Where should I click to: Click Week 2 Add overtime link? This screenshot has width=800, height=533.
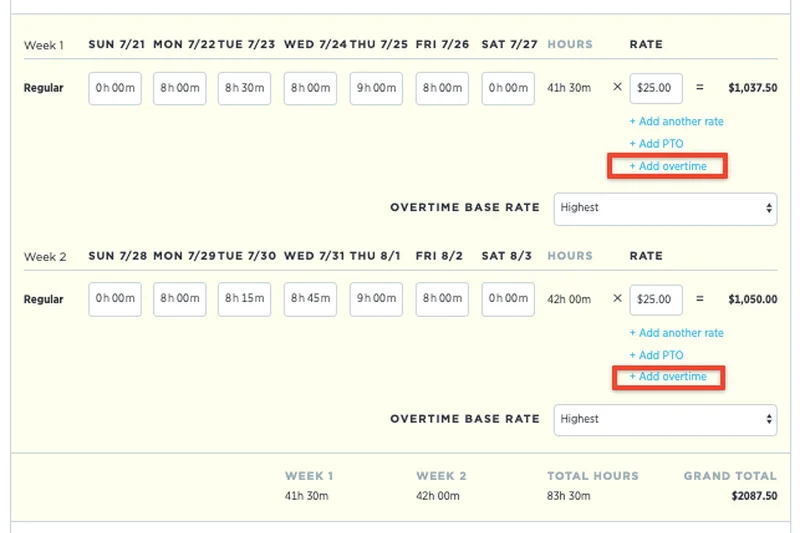668,377
